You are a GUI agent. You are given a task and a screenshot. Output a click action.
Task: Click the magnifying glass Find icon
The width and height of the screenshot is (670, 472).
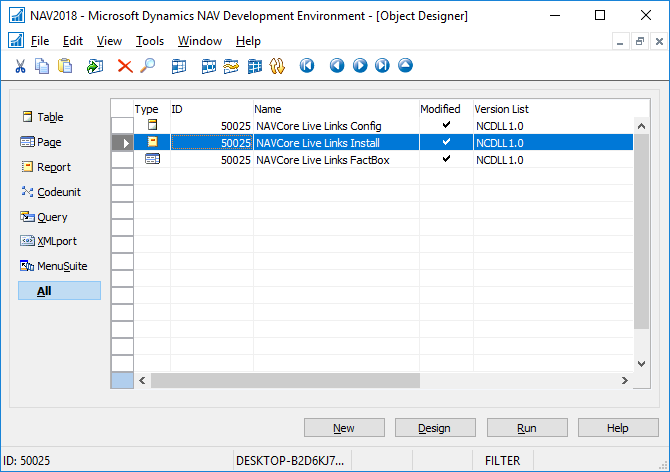pos(147,66)
